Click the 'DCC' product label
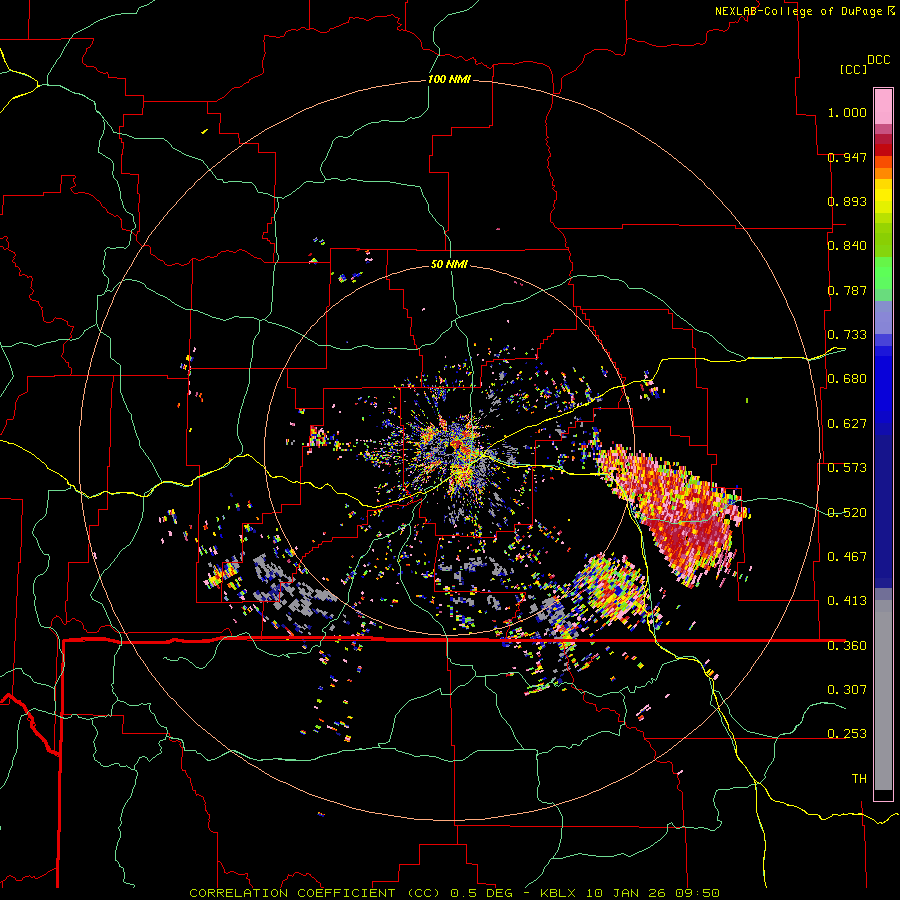This screenshot has width=900, height=900. [x=878, y=60]
